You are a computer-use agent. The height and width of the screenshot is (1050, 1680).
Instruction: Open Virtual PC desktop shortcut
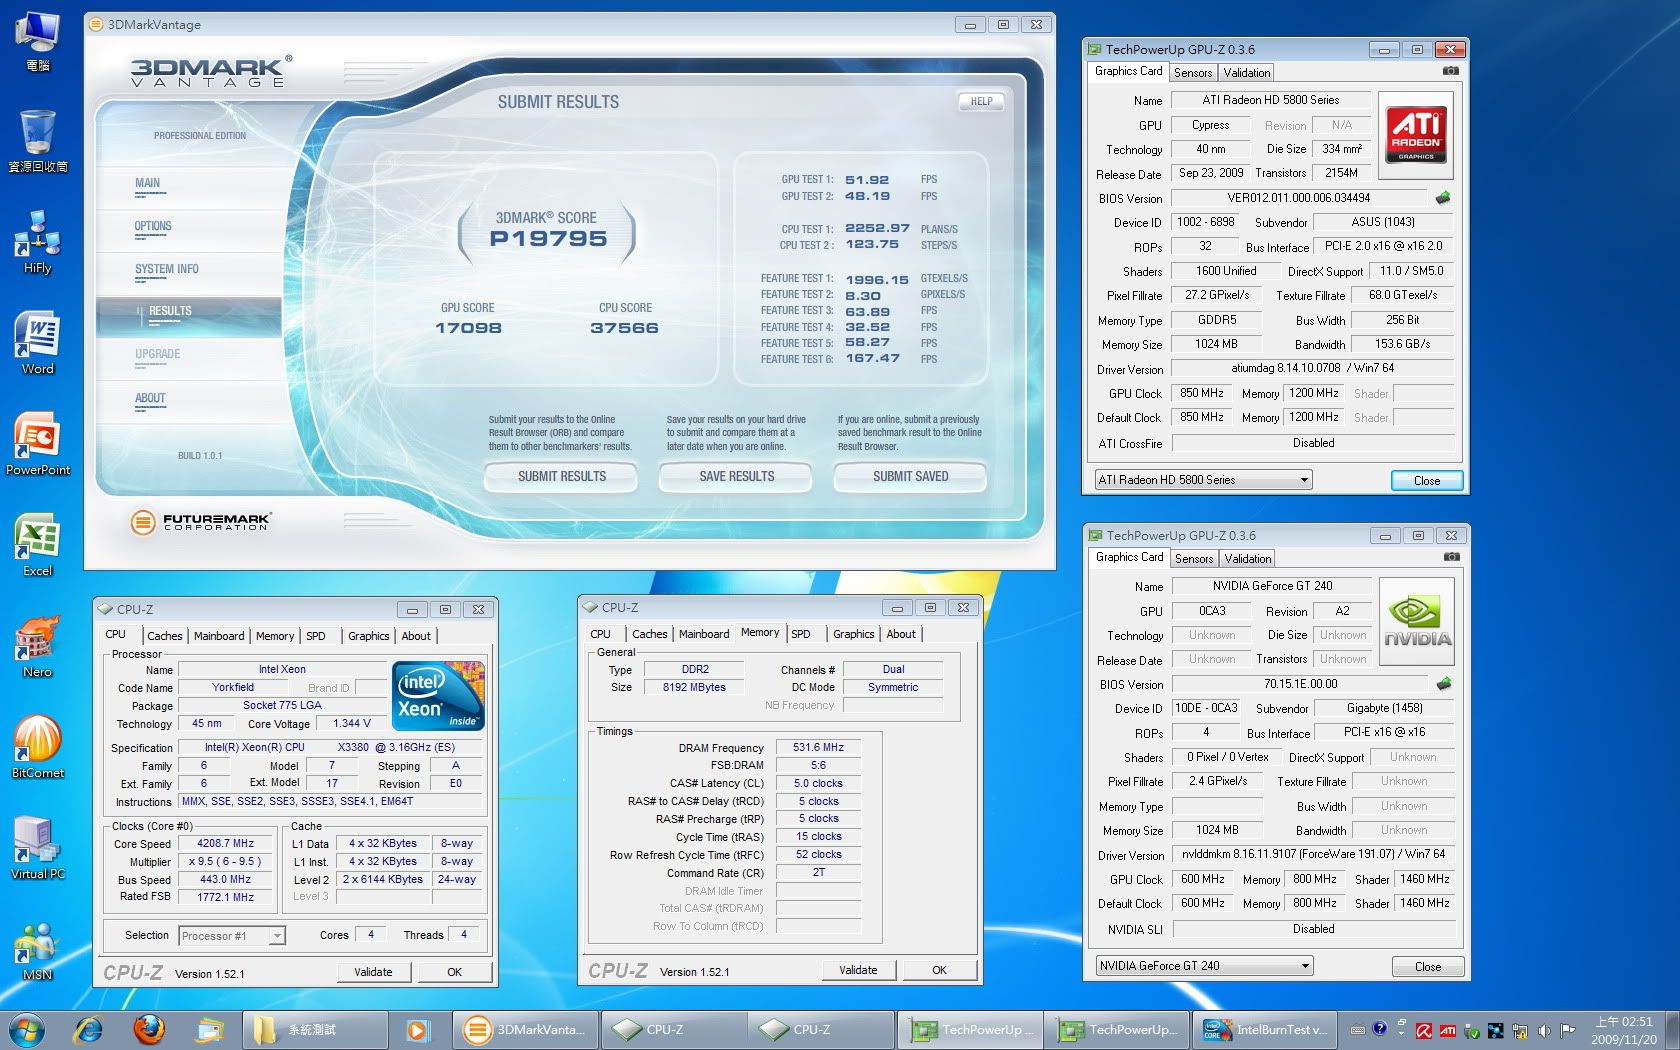pyautogui.click(x=37, y=848)
